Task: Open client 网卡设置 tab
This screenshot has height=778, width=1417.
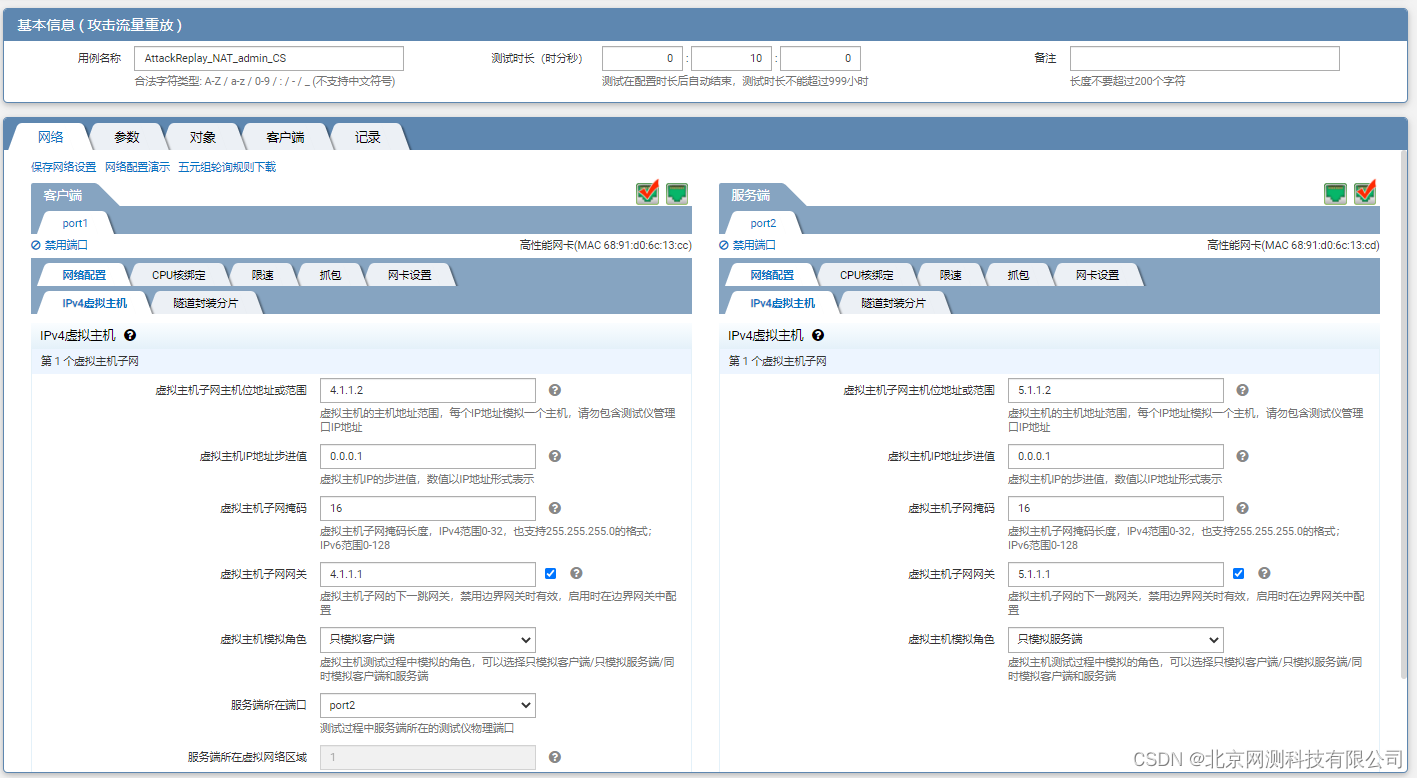Action: pyautogui.click(x=409, y=275)
